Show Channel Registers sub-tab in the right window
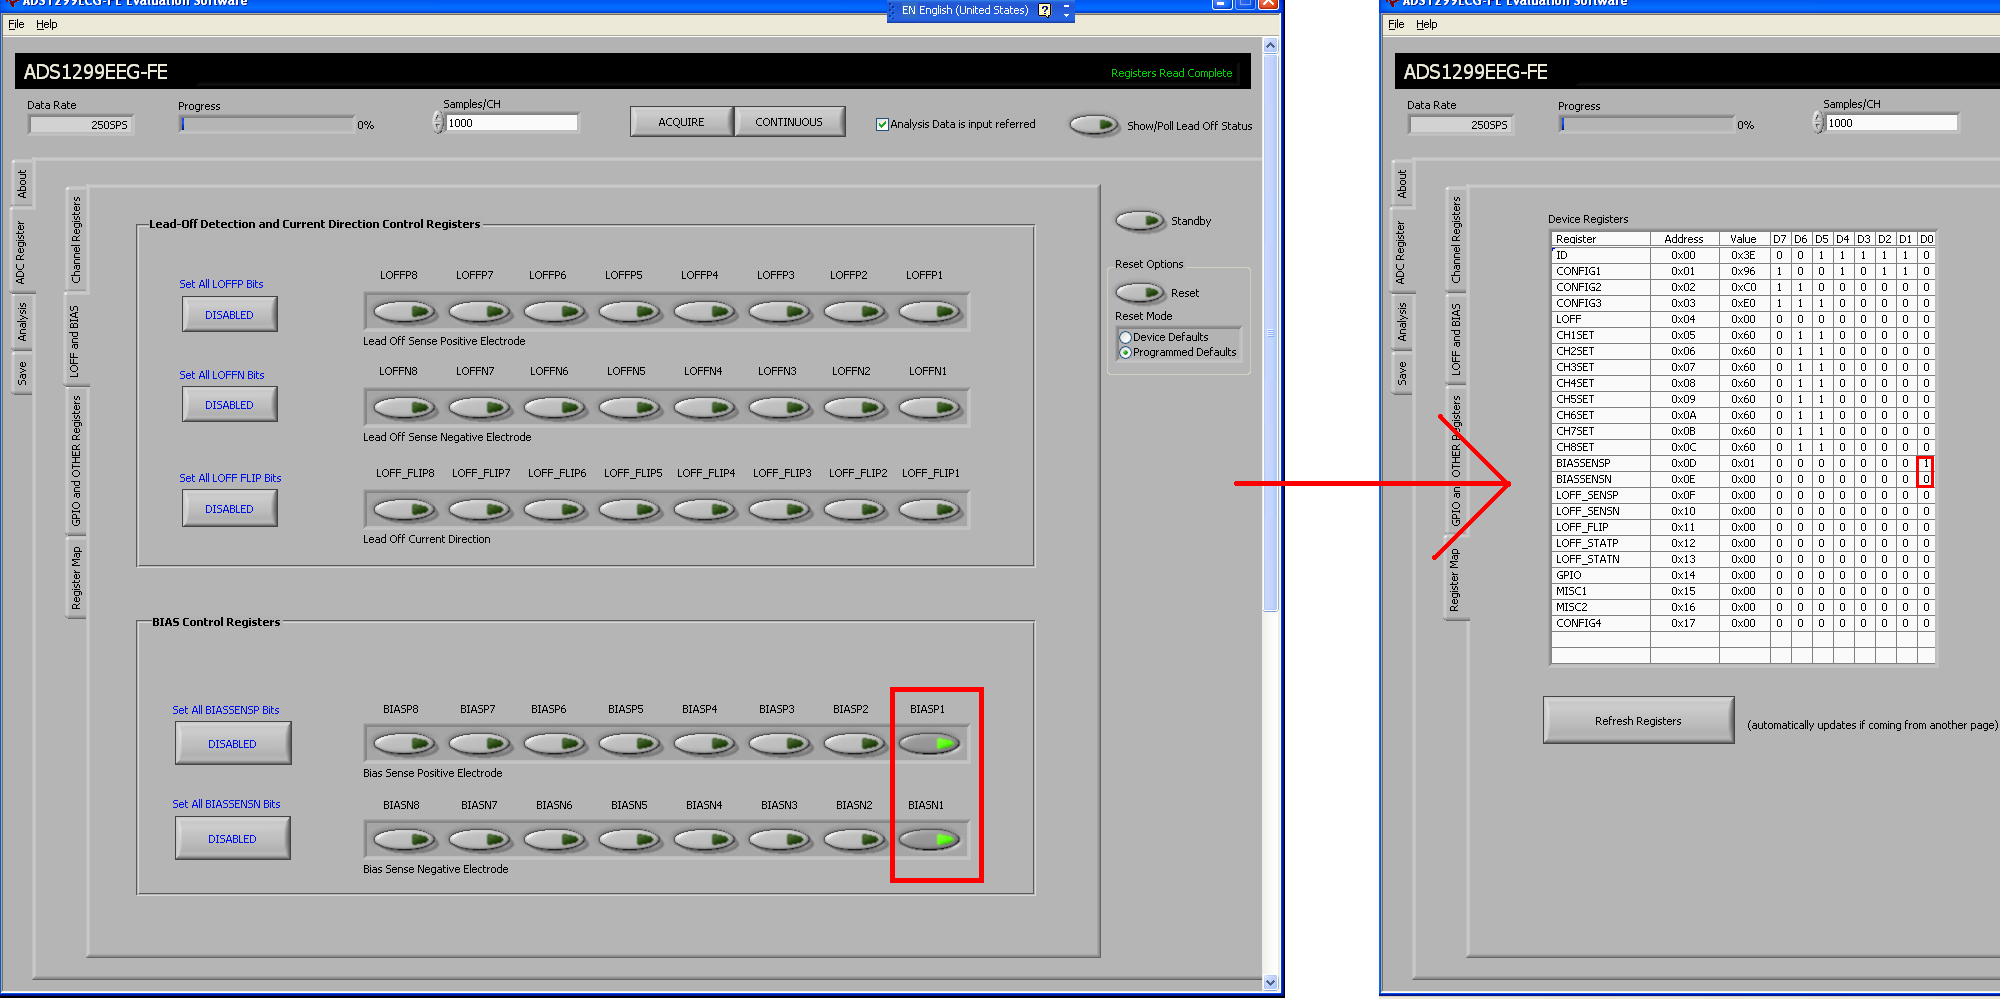The height and width of the screenshot is (999, 2000). point(1456,240)
